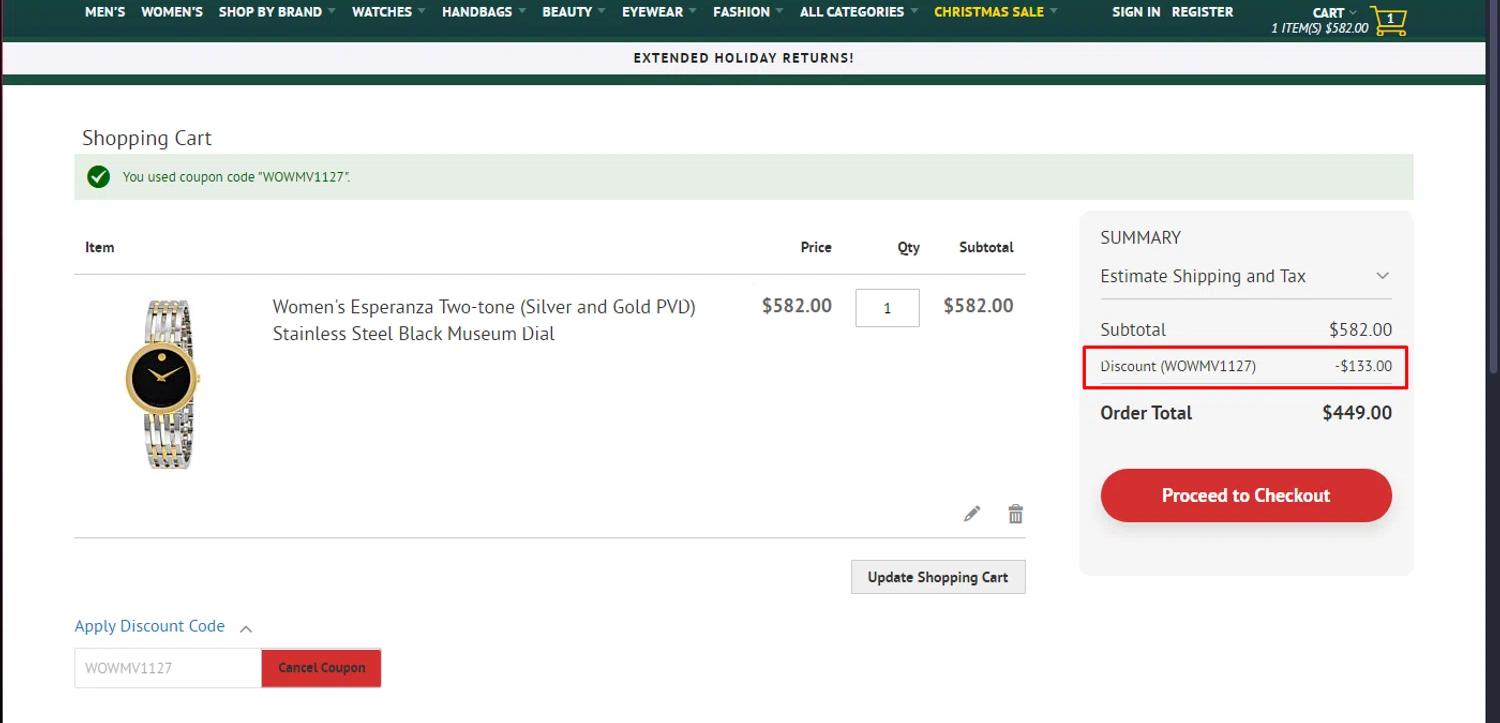Cancel the applied coupon

tap(321, 668)
